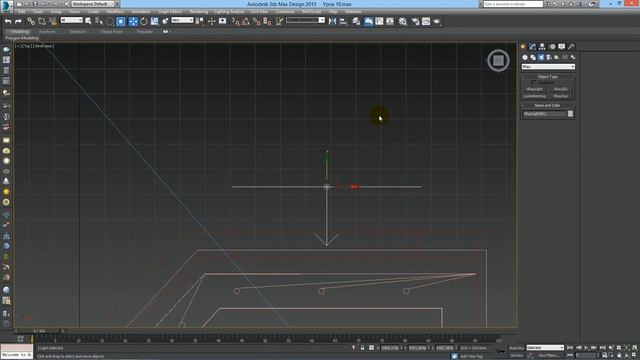The height and width of the screenshot is (360, 640).
Task: Open the Render Setup dialog
Action: click(x=415, y=21)
